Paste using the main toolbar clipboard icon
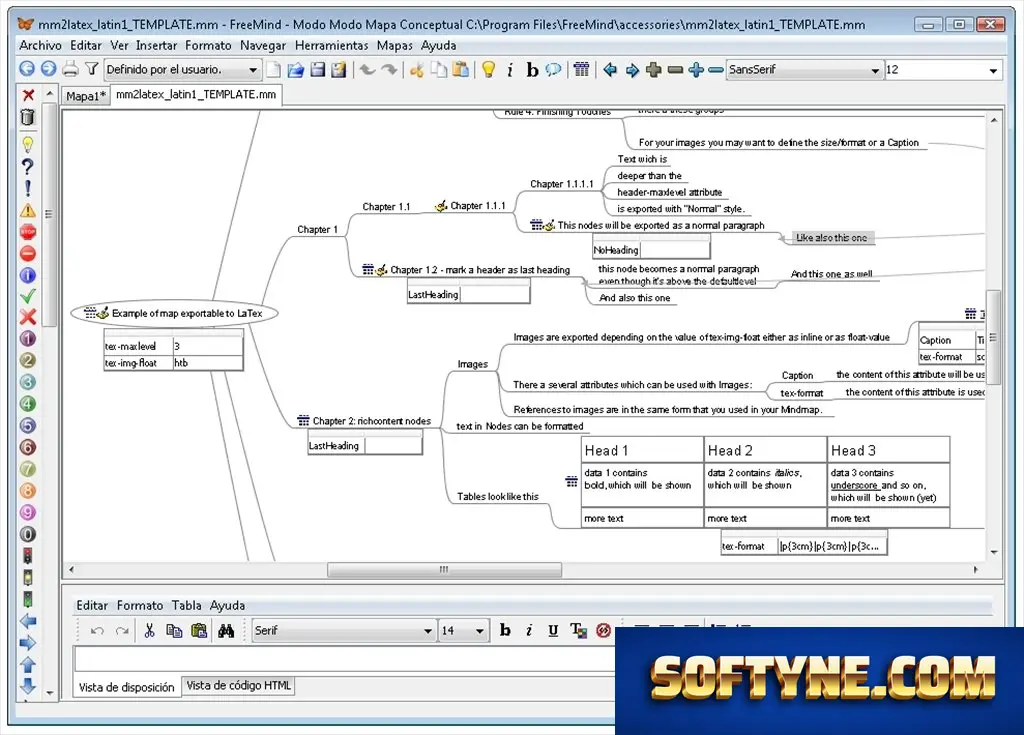 coord(460,69)
